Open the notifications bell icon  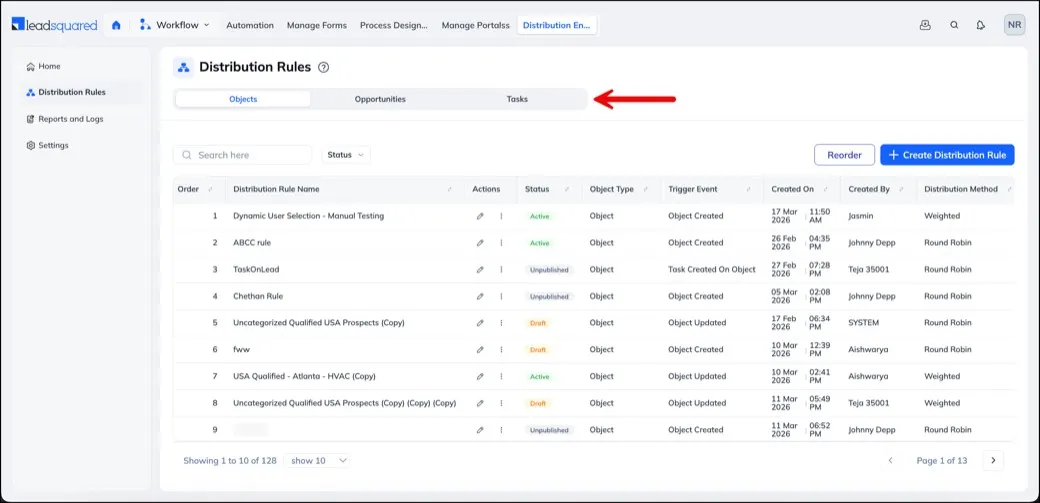[x=980, y=25]
